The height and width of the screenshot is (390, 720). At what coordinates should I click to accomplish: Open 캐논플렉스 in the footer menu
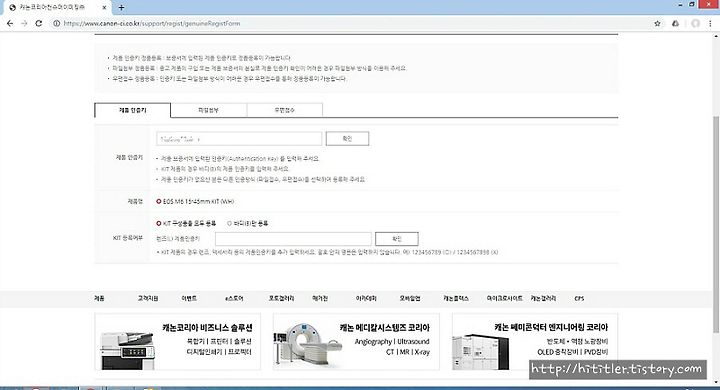click(456, 299)
